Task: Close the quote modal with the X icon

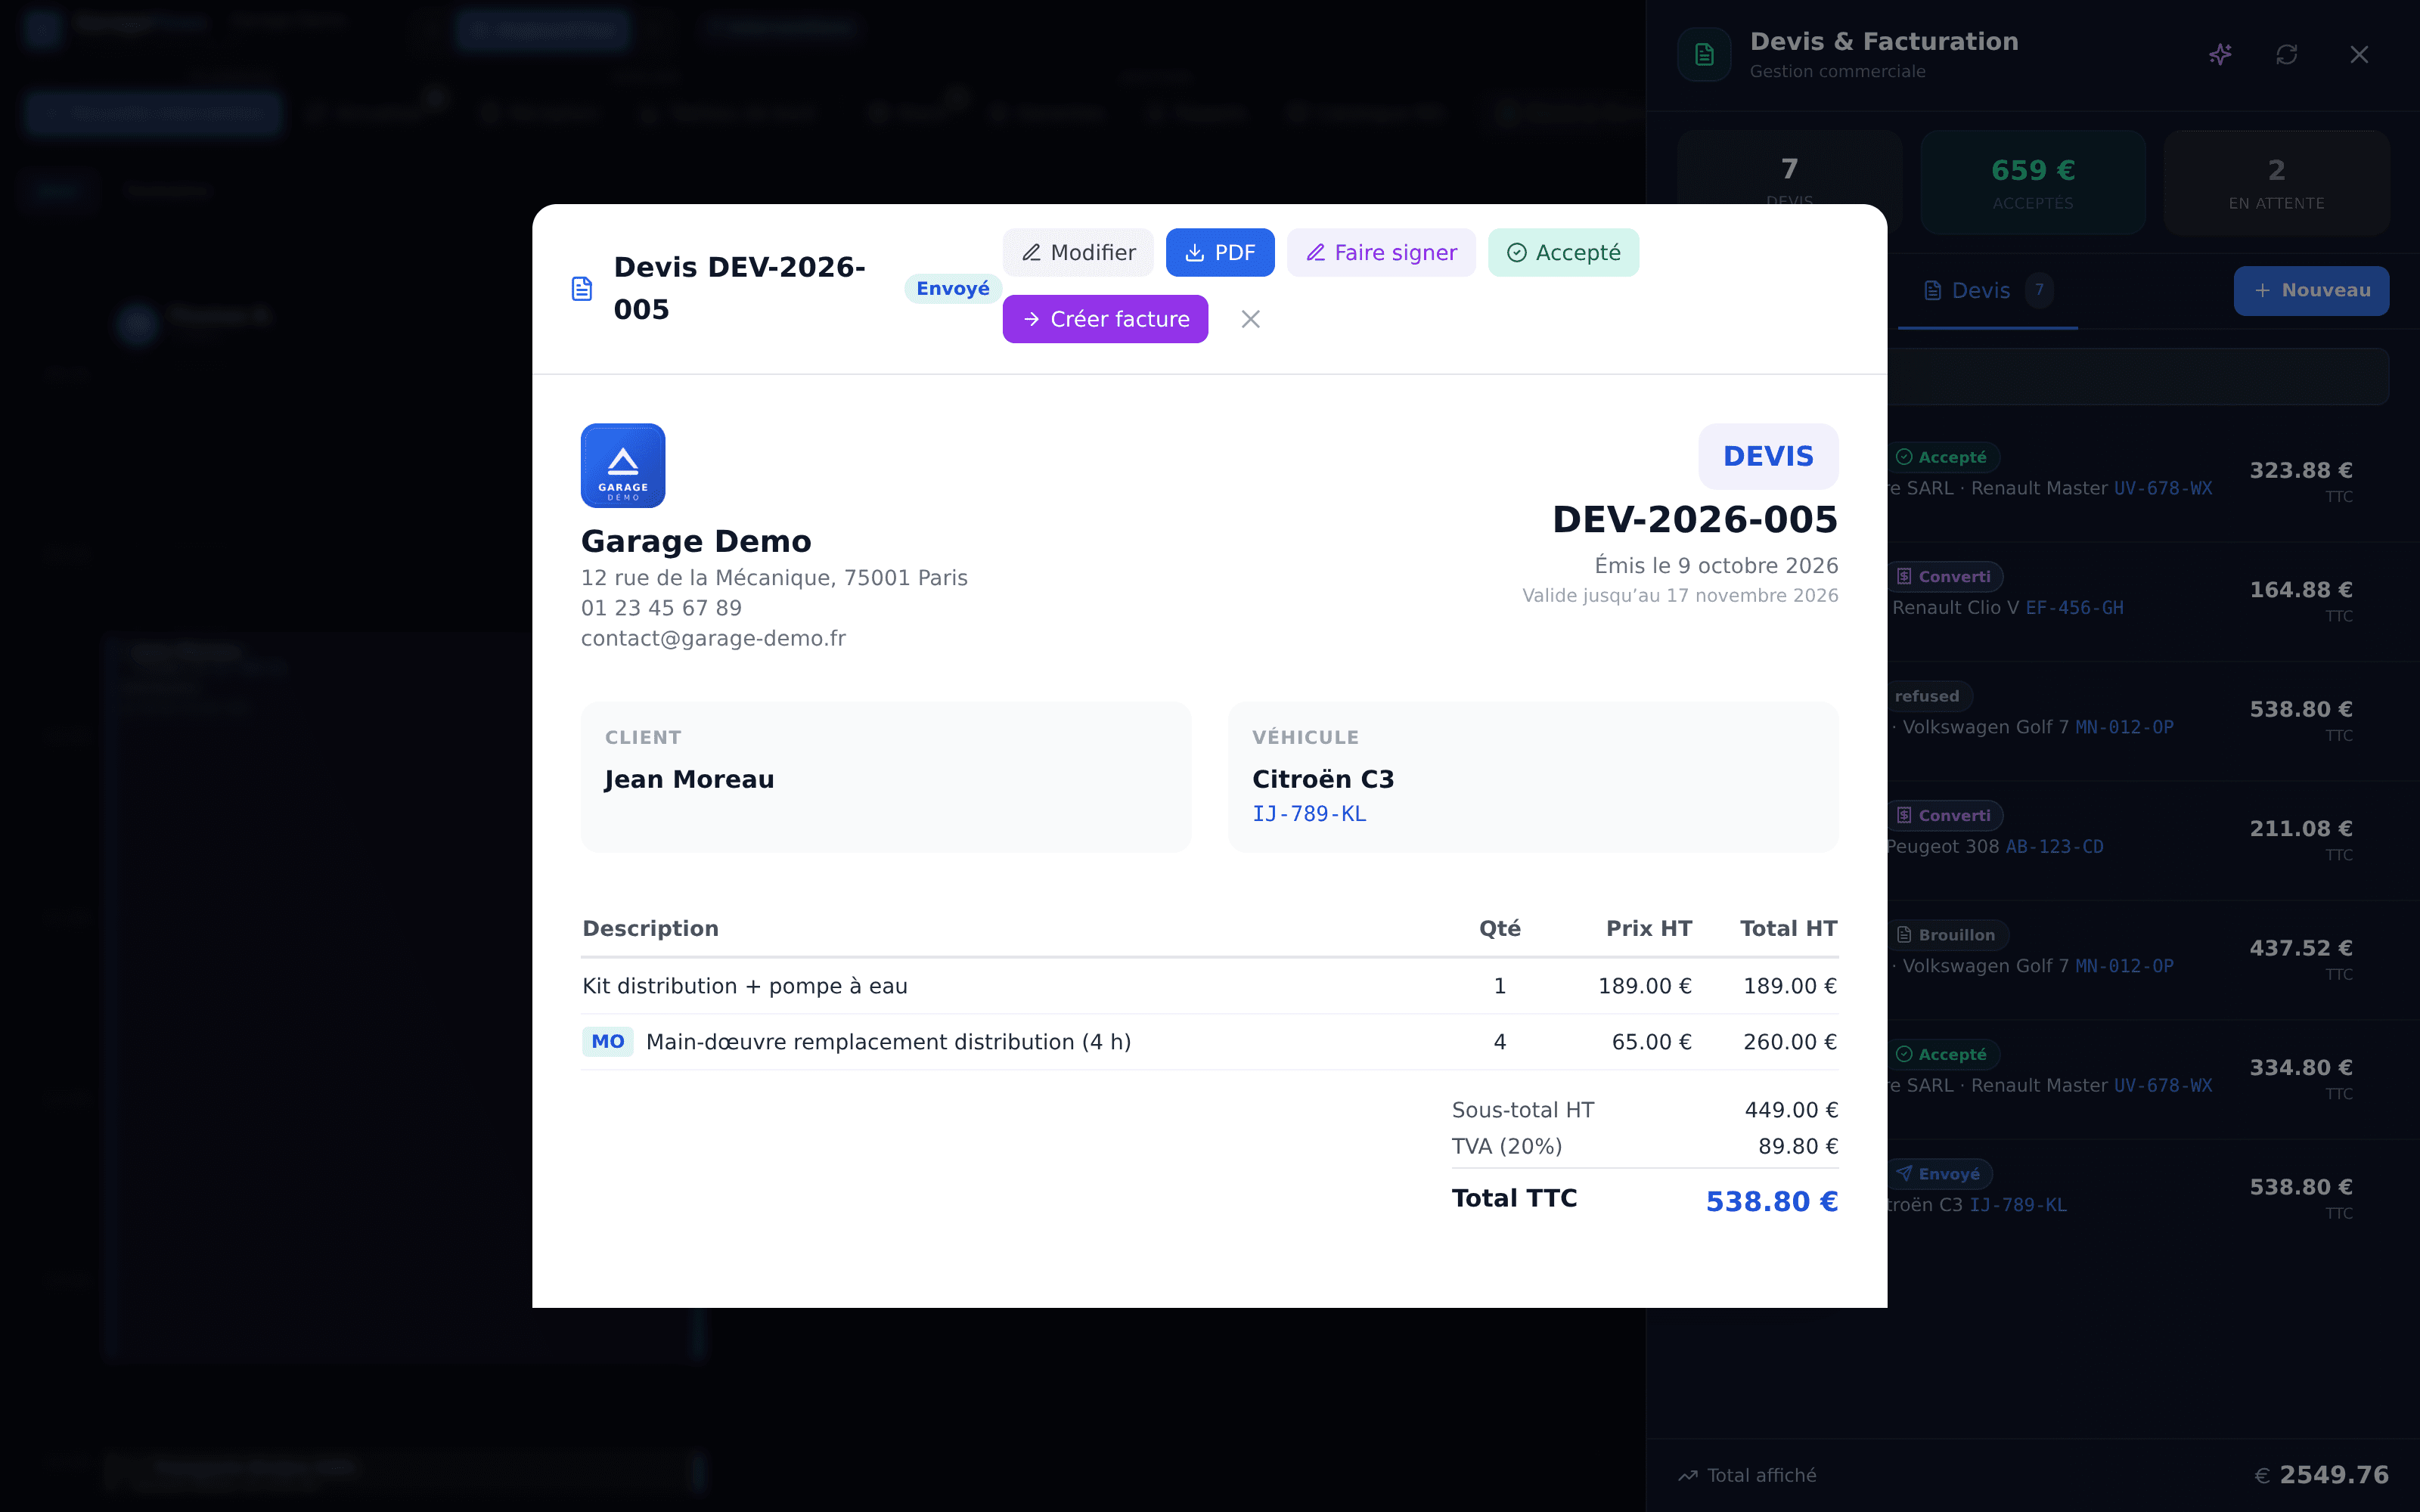Action: pyautogui.click(x=1250, y=319)
